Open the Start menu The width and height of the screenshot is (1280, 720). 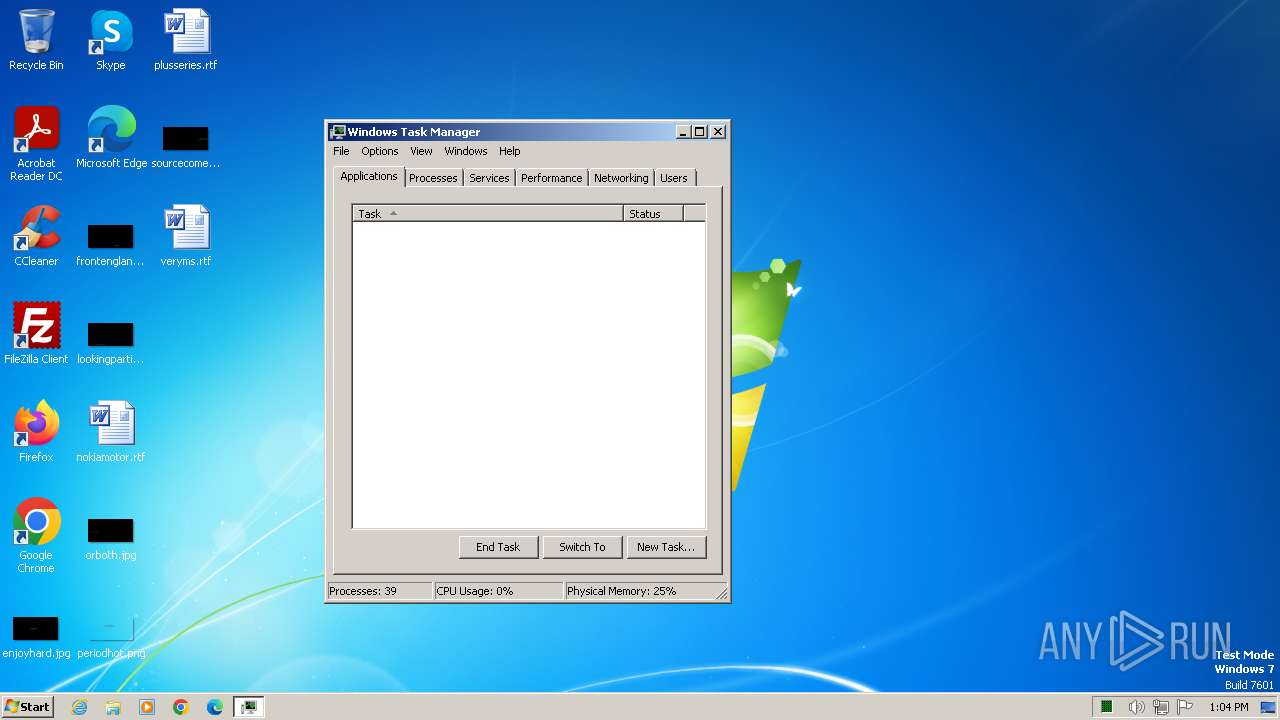tap(28, 707)
